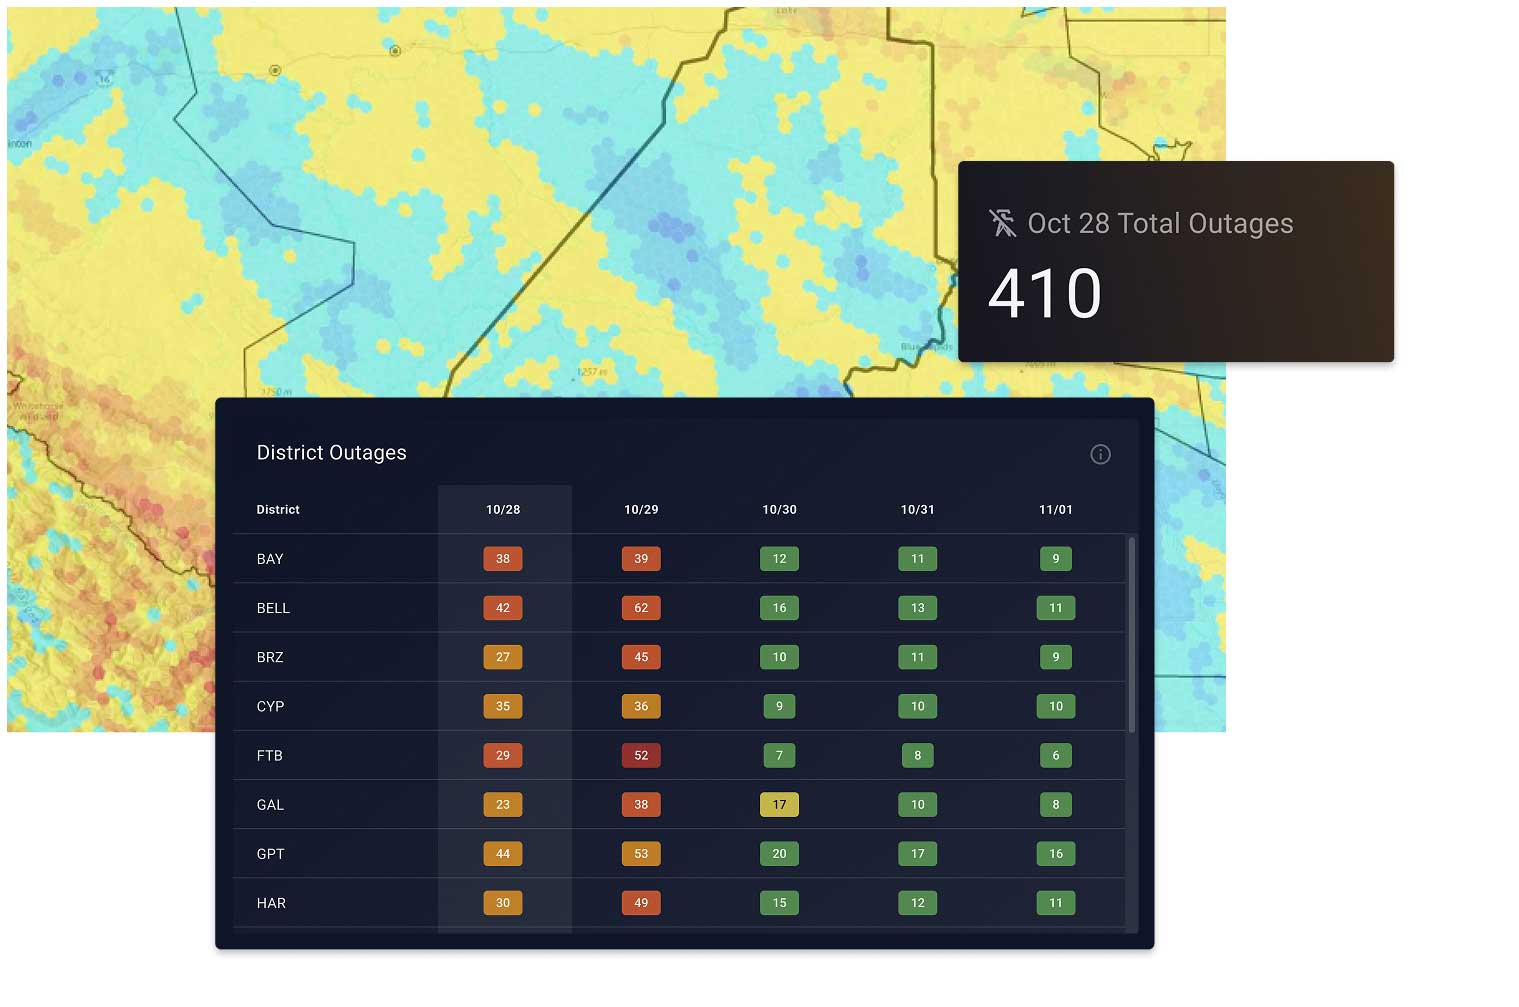Click the 10/30 column header

pos(779,509)
